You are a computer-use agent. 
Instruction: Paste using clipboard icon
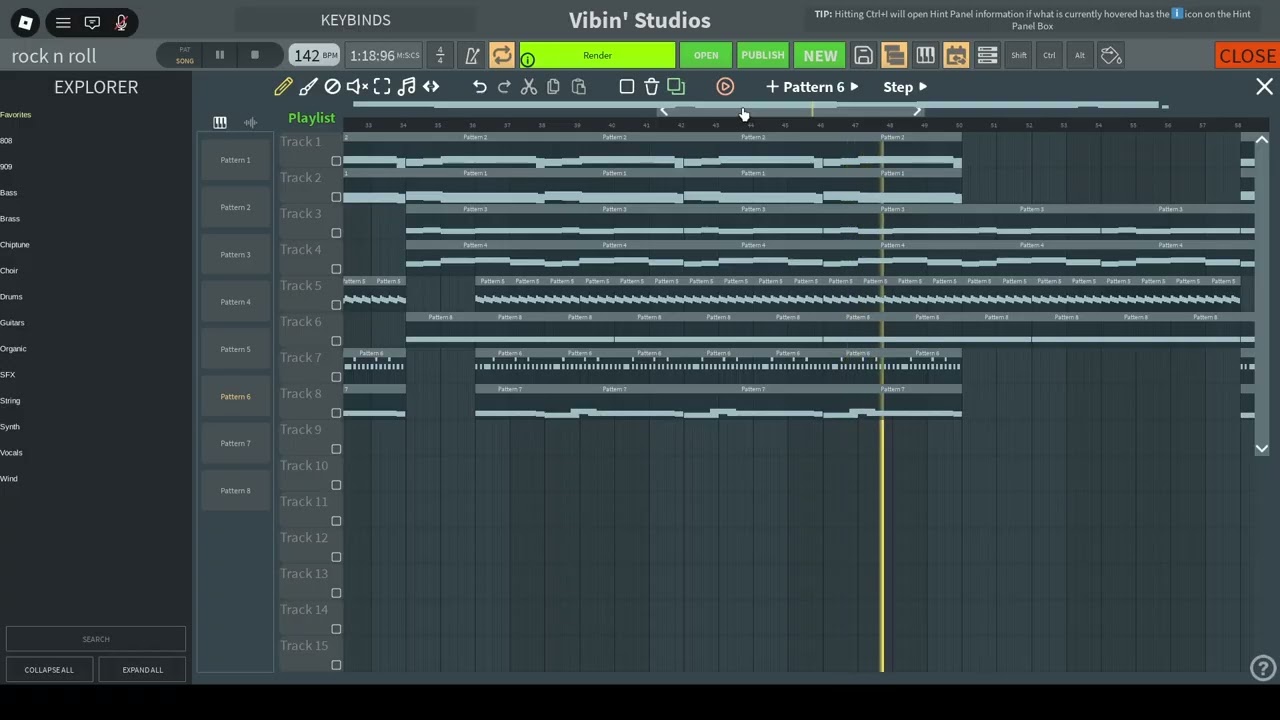pyautogui.click(x=578, y=87)
